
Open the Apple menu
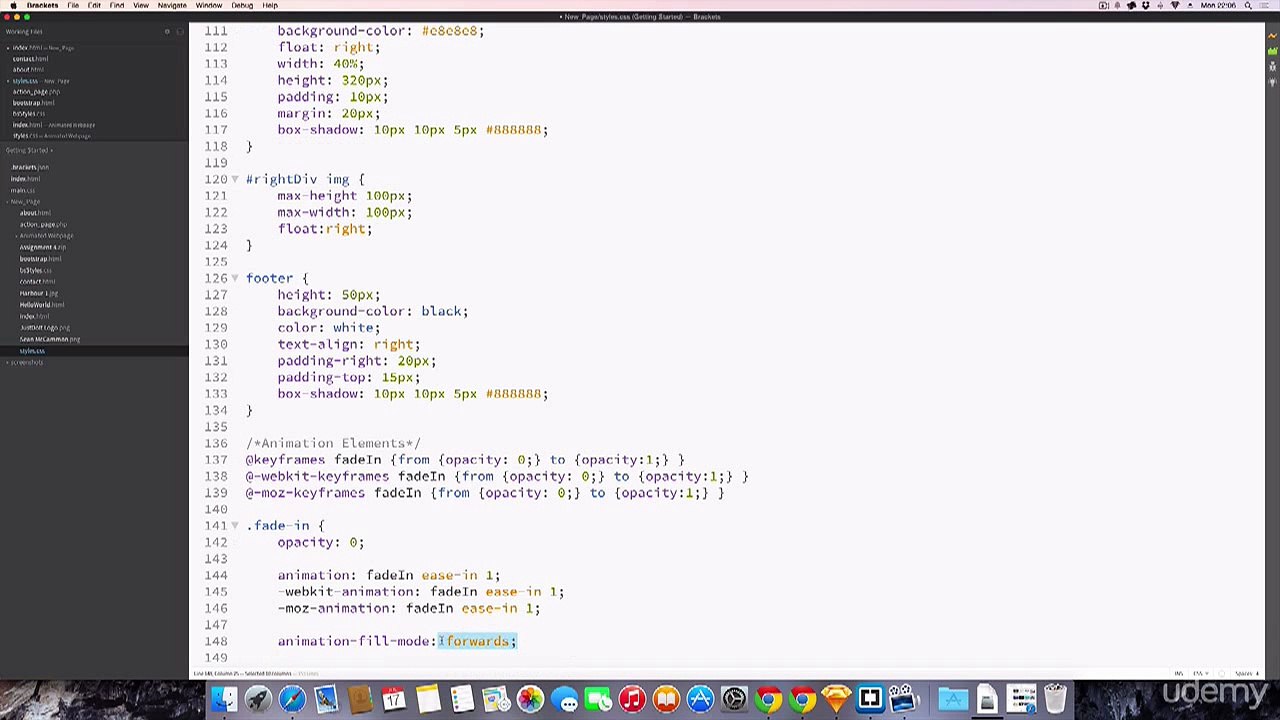tap(13, 5)
